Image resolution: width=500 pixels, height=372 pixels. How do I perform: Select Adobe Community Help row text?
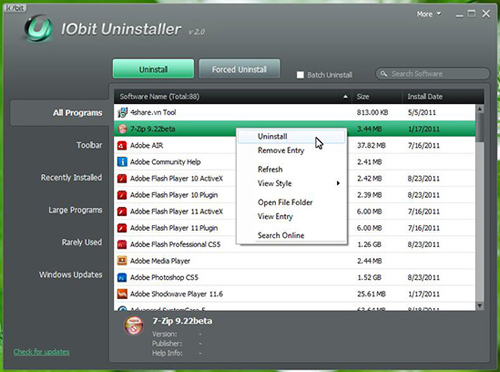click(165, 162)
